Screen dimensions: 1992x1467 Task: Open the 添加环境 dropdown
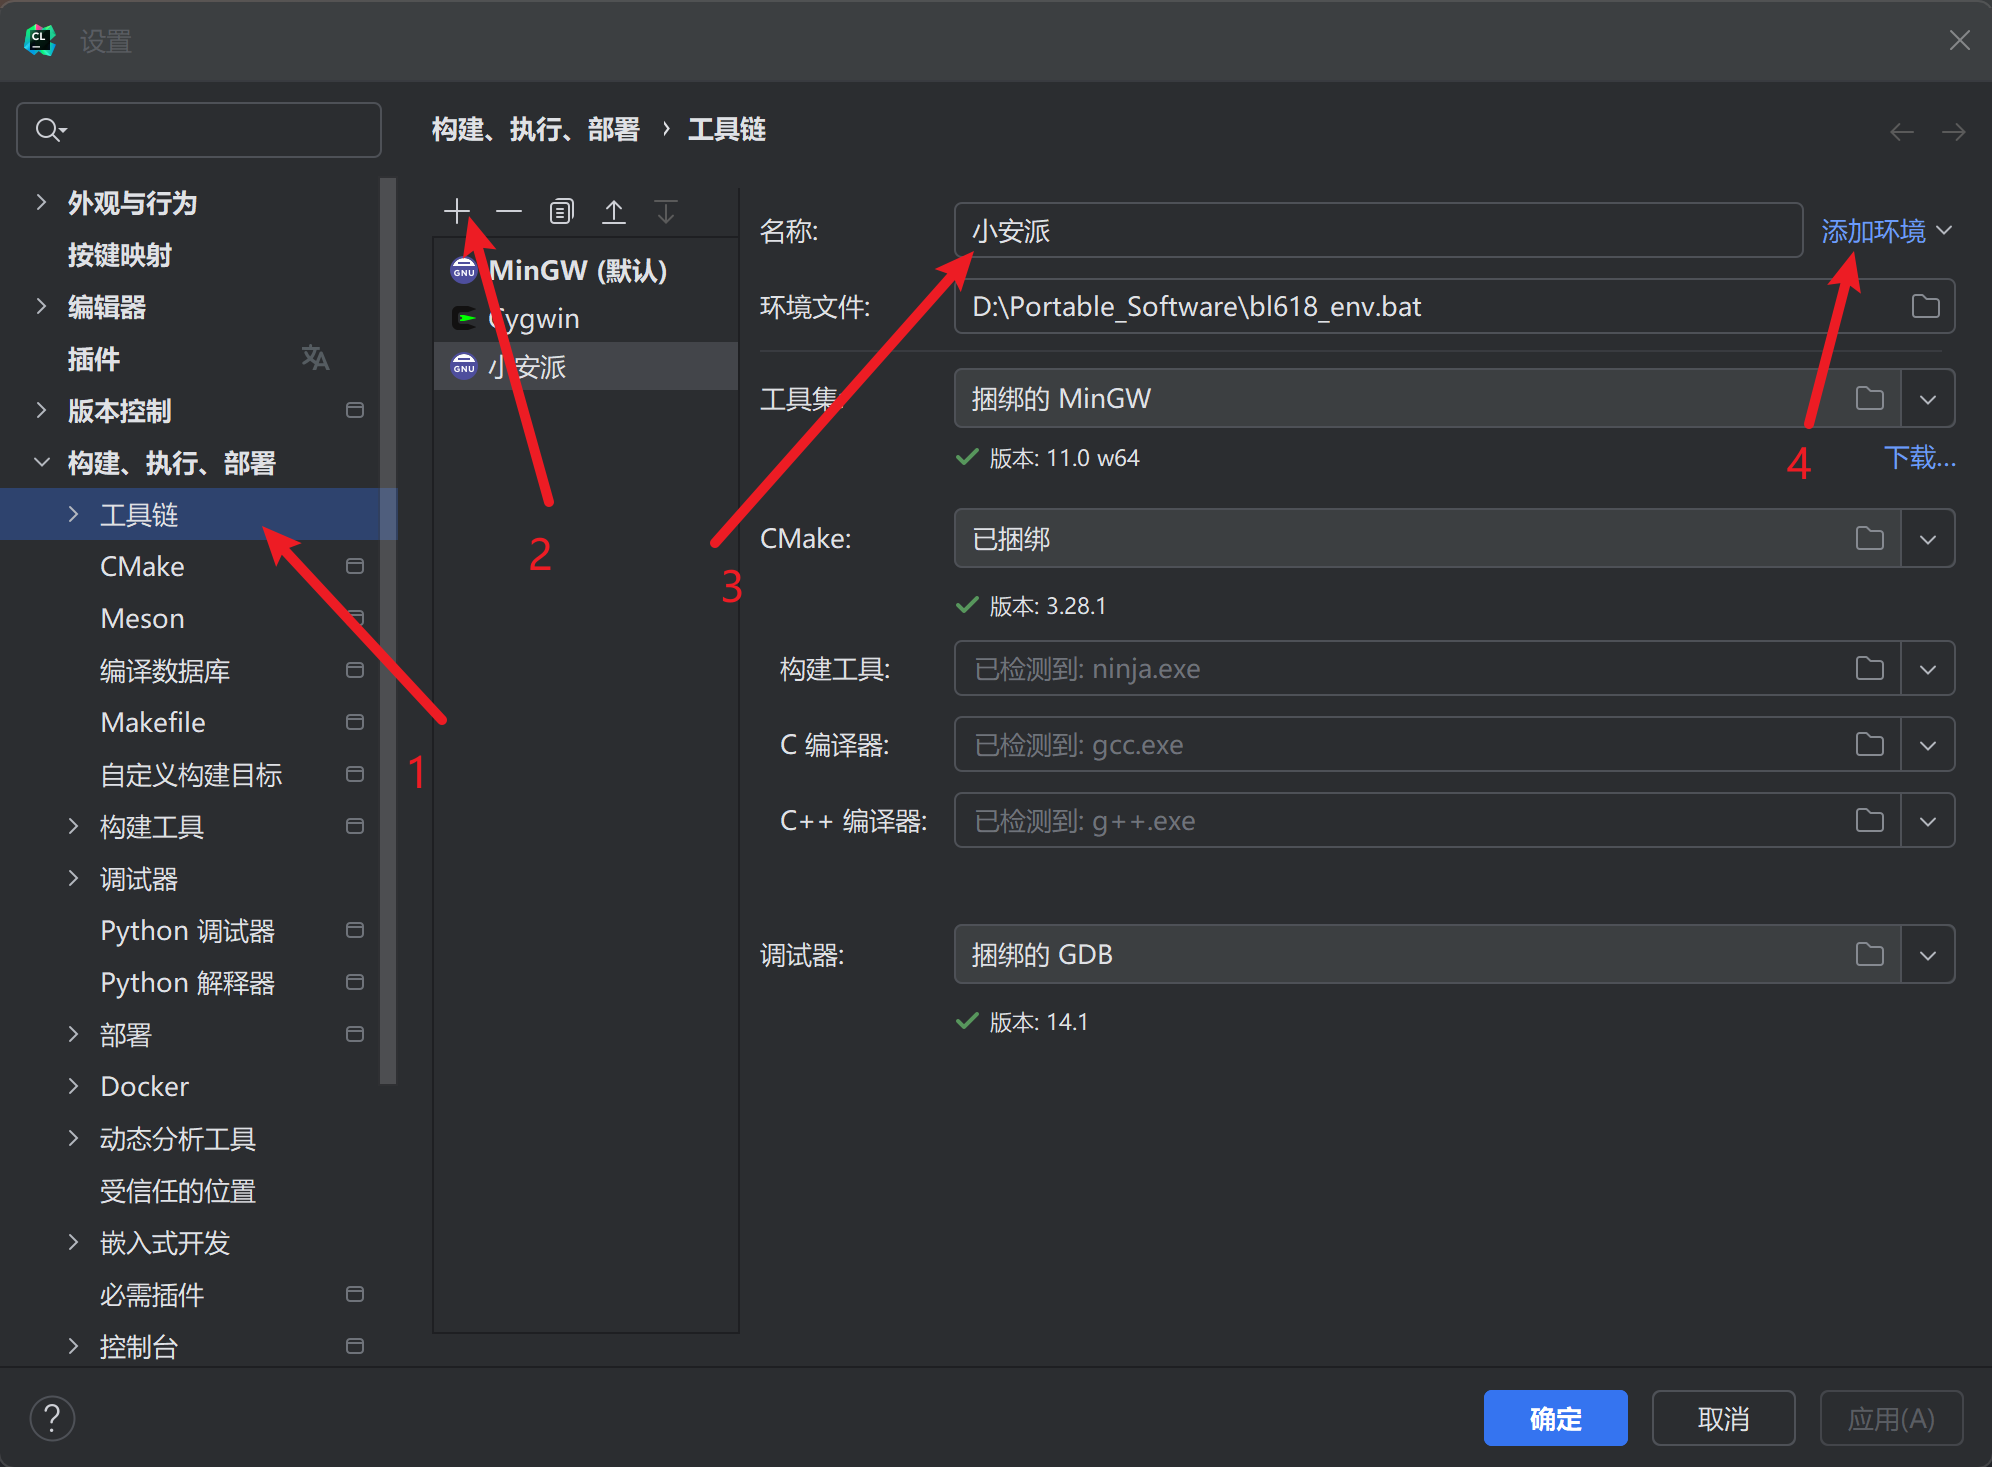coord(1886,231)
